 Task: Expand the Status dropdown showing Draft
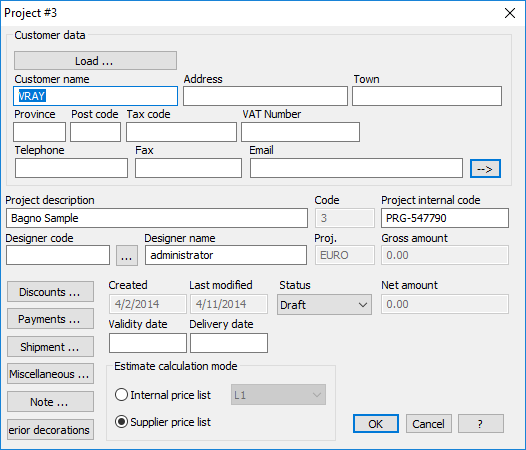coord(324,304)
